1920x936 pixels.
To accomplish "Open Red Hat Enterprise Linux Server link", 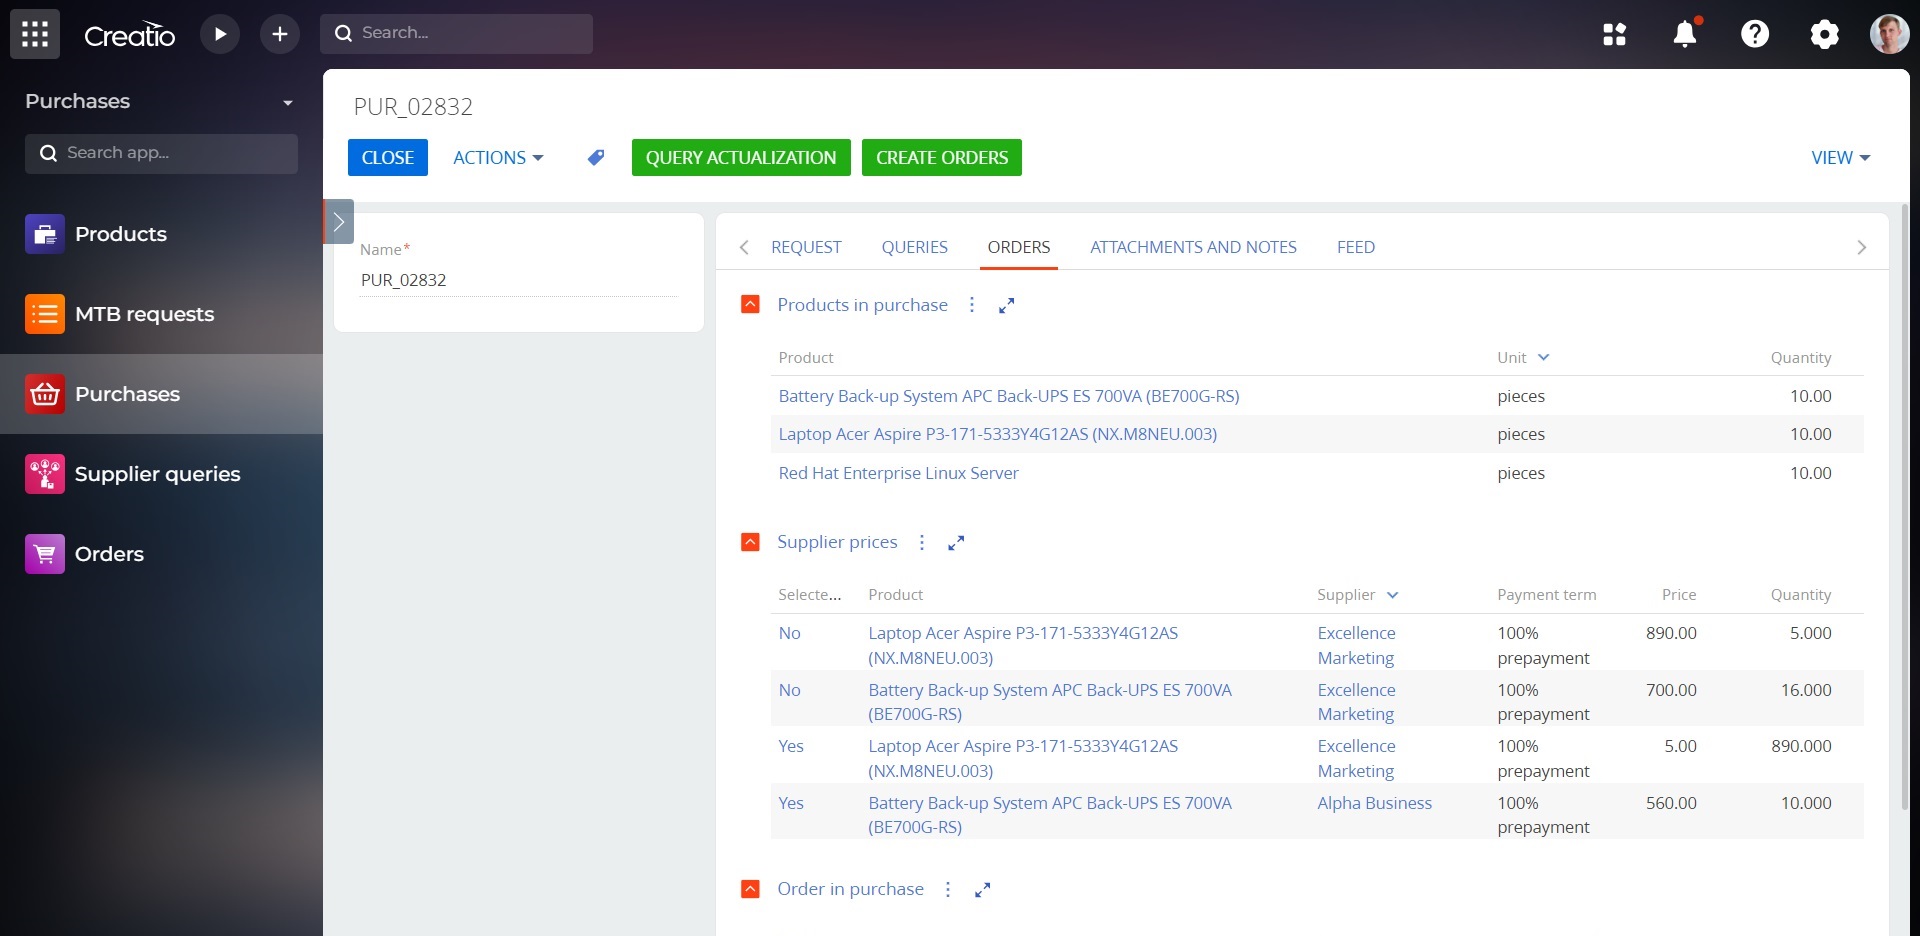I will [898, 473].
